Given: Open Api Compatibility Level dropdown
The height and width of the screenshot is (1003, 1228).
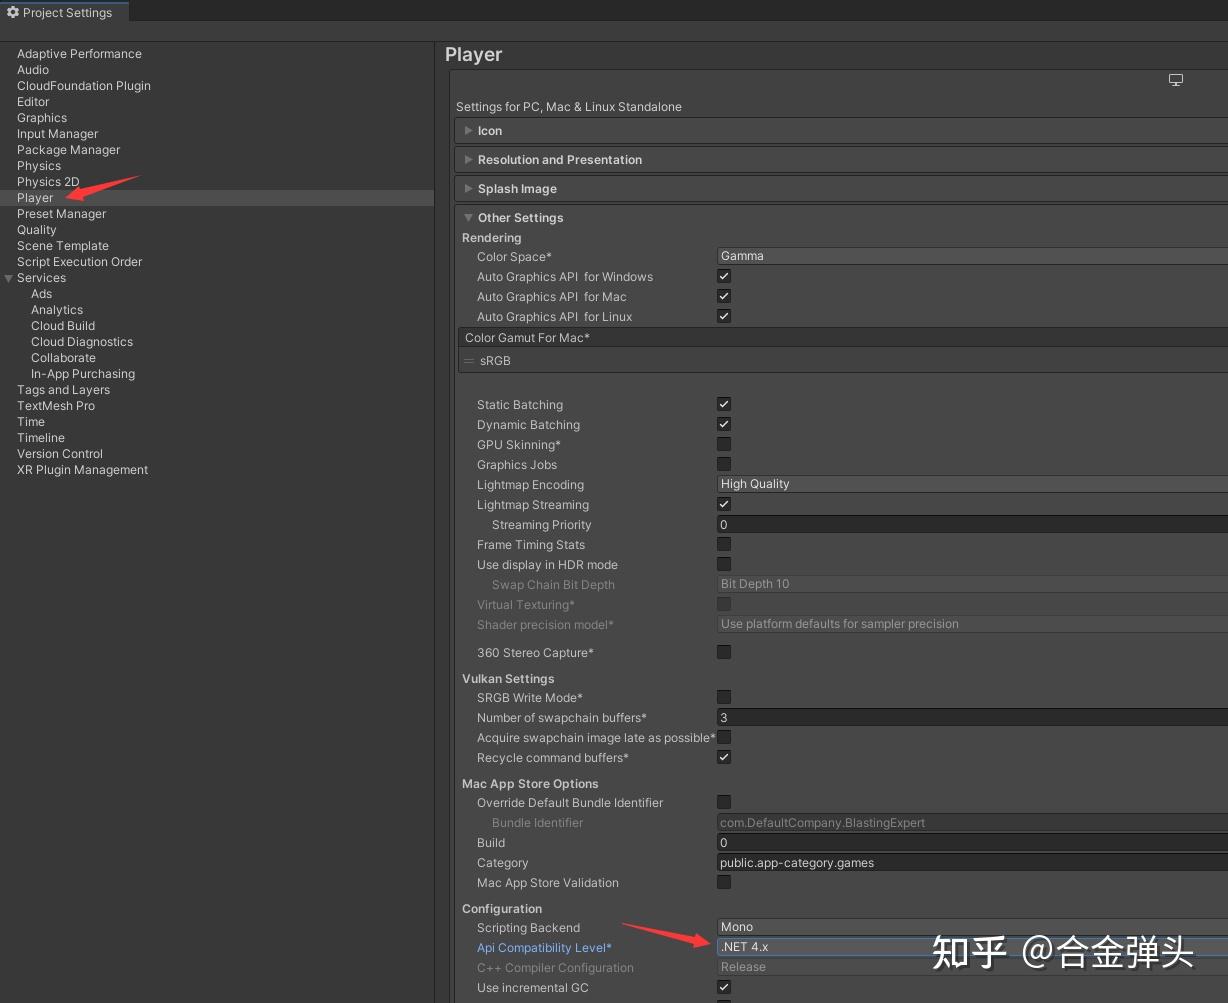Looking at the screenshot, I should pyautogui.click(x=972, y=947).
